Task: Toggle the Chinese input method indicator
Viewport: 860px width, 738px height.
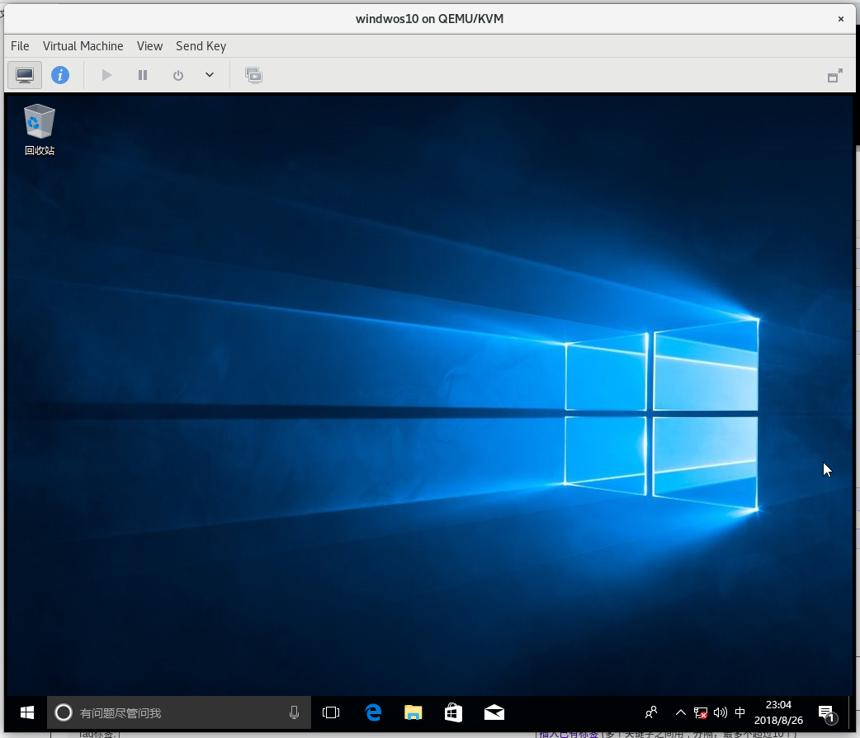Action: tap(739, 712)
